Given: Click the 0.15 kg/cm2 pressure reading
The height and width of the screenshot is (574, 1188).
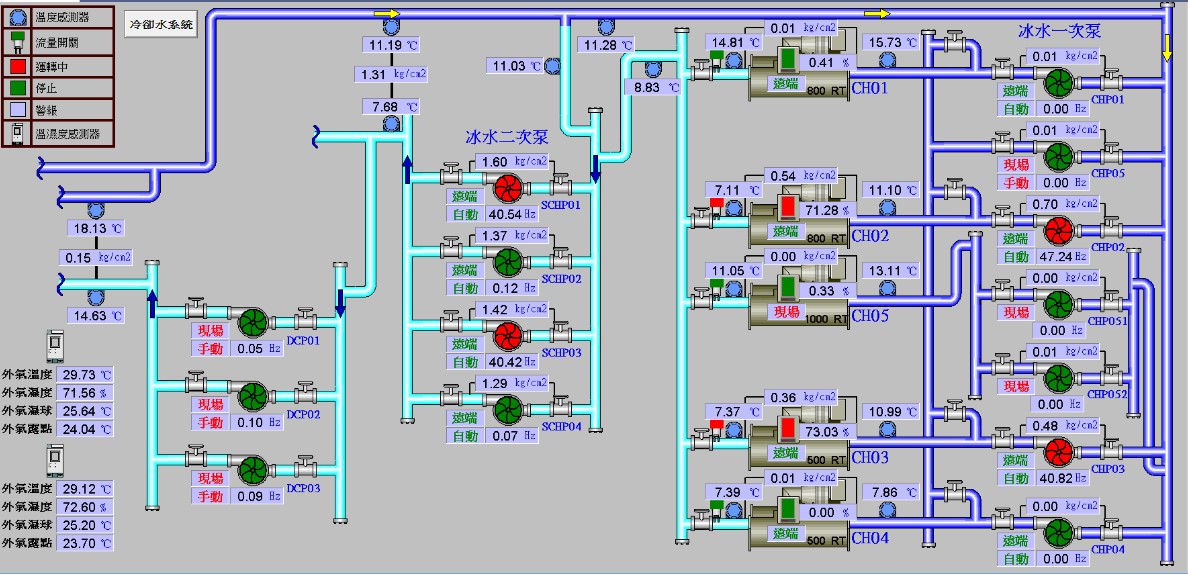Looking at the screenshot, I should [97, 257].
